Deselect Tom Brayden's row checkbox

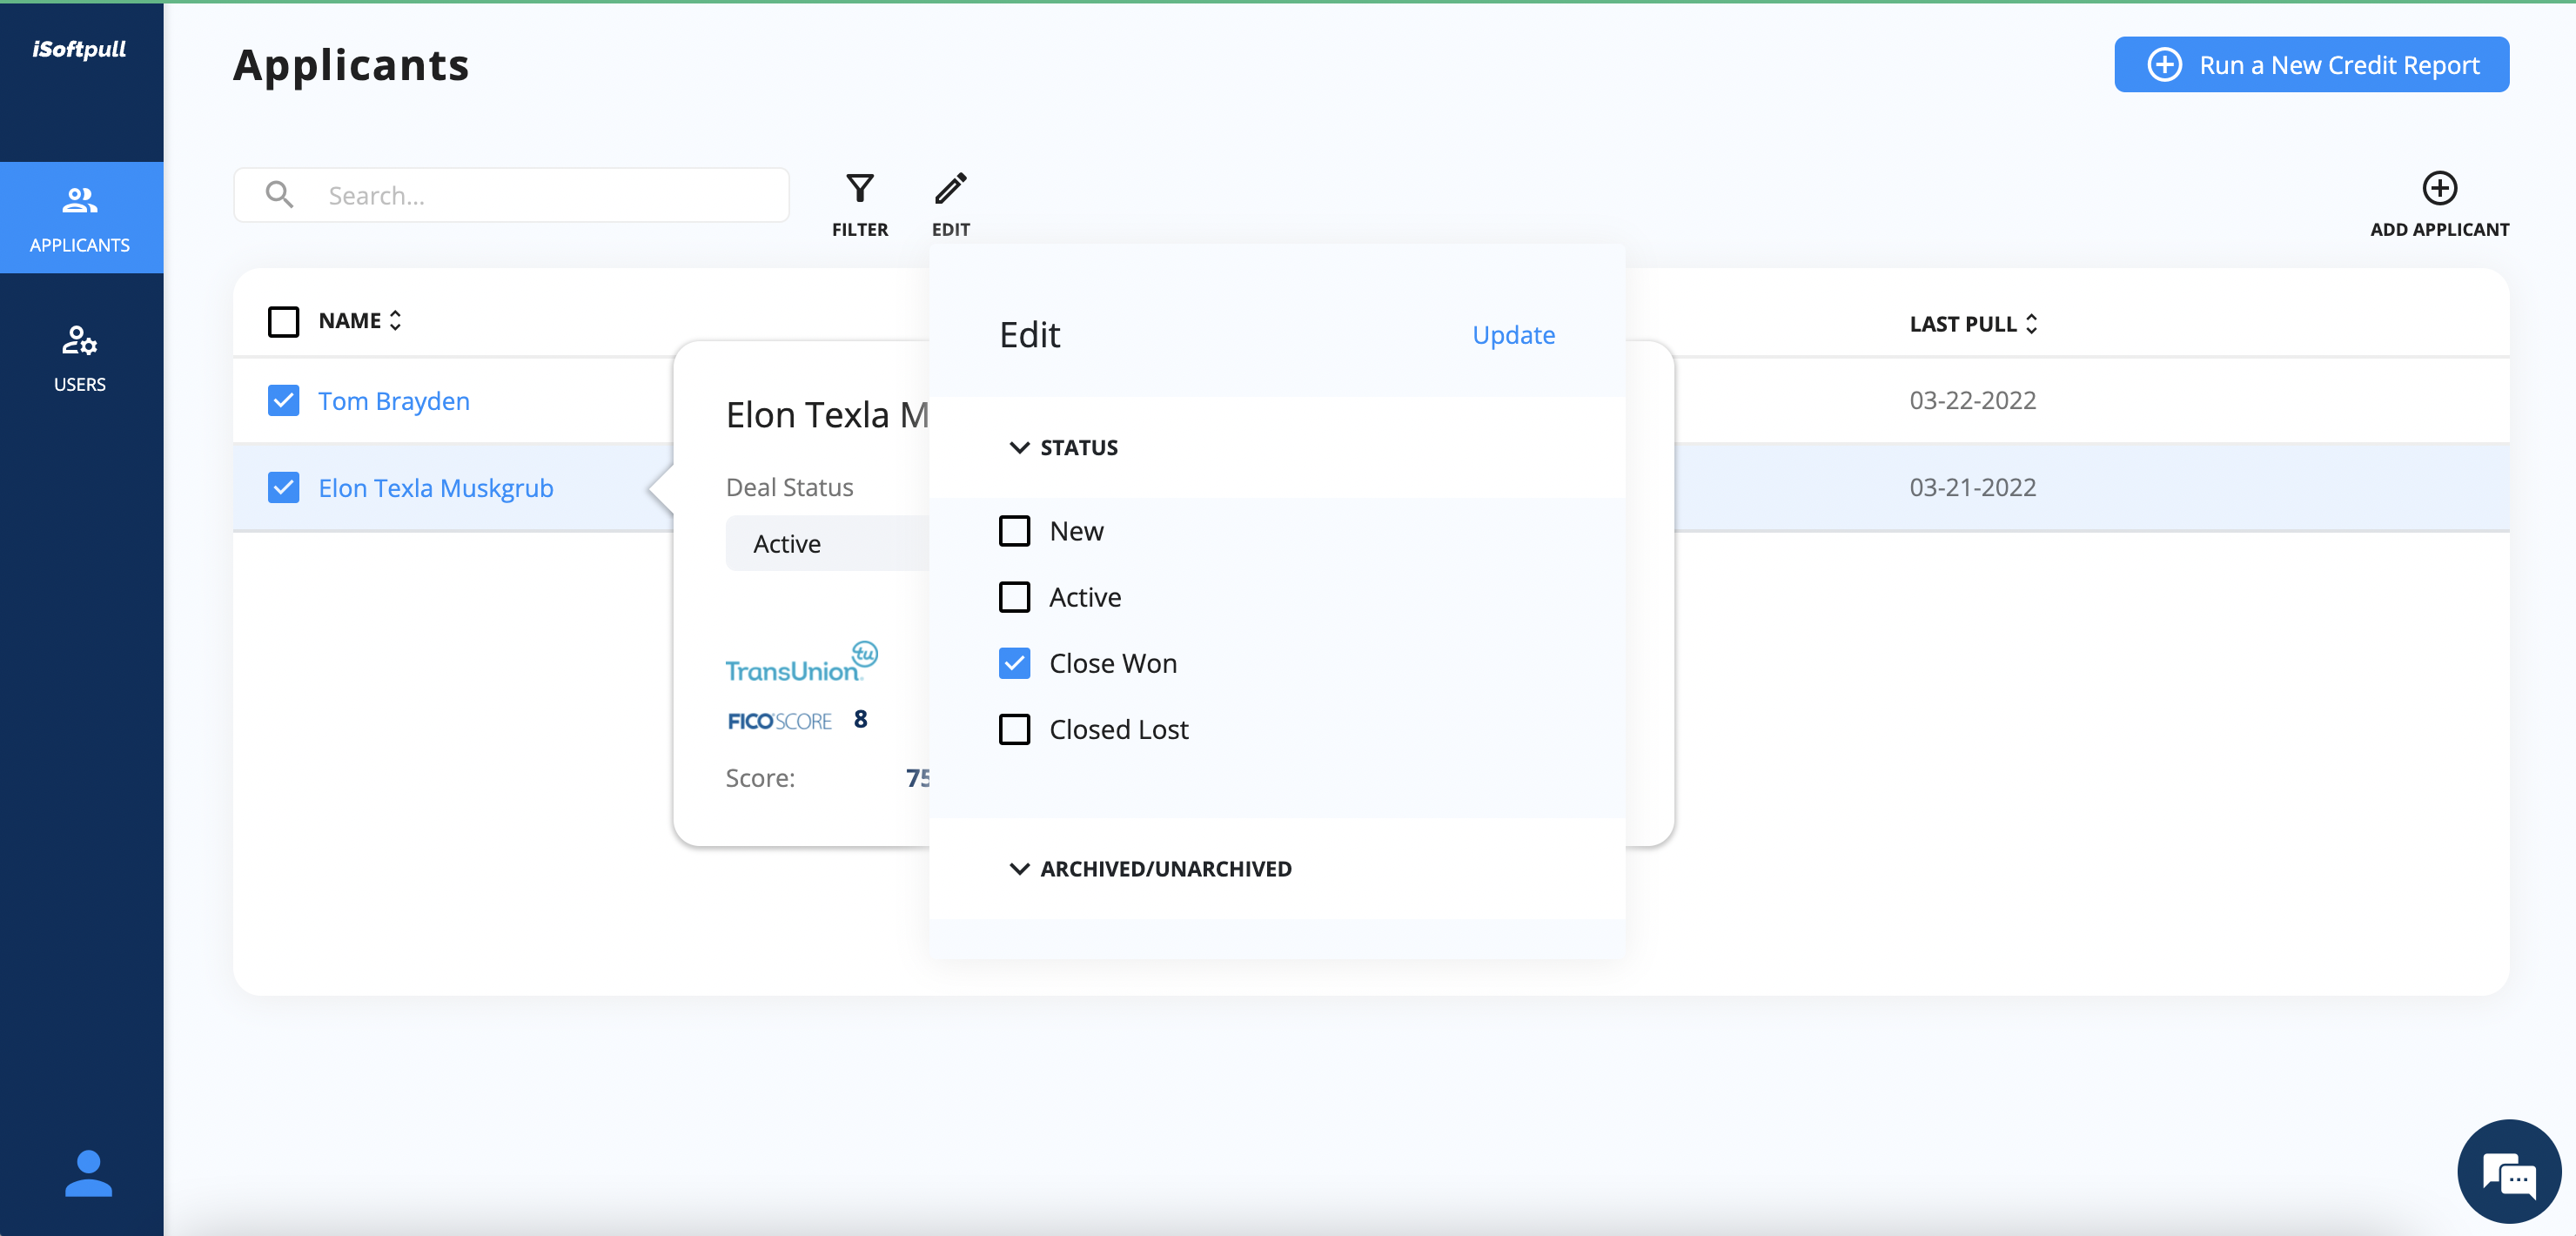point(283,400)
